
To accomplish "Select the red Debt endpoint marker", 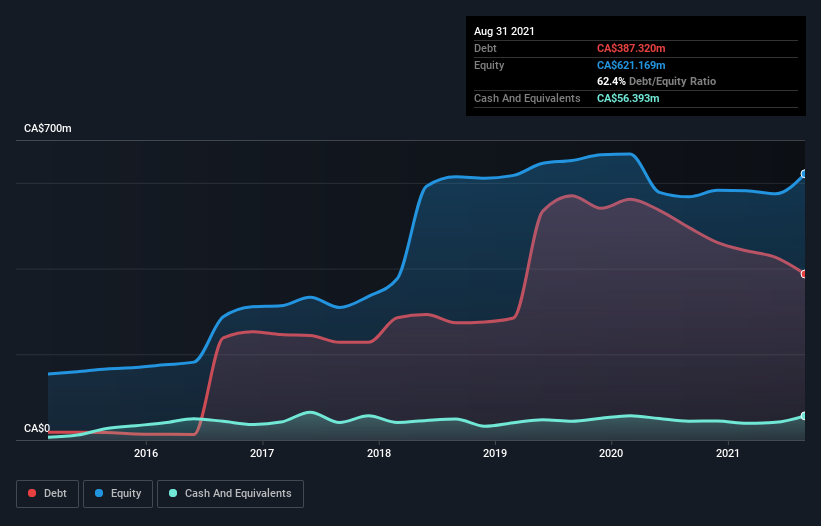I will pyautogui.click(x=804, y=274).
